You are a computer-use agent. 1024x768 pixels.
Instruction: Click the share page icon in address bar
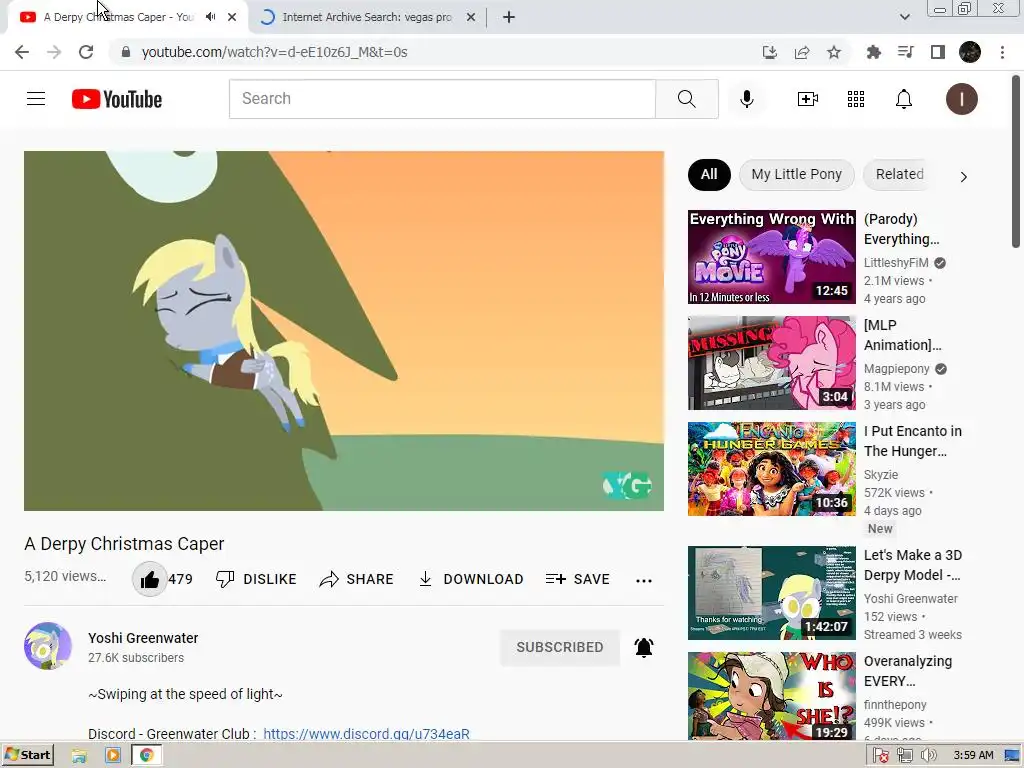(x=801, y=52)
